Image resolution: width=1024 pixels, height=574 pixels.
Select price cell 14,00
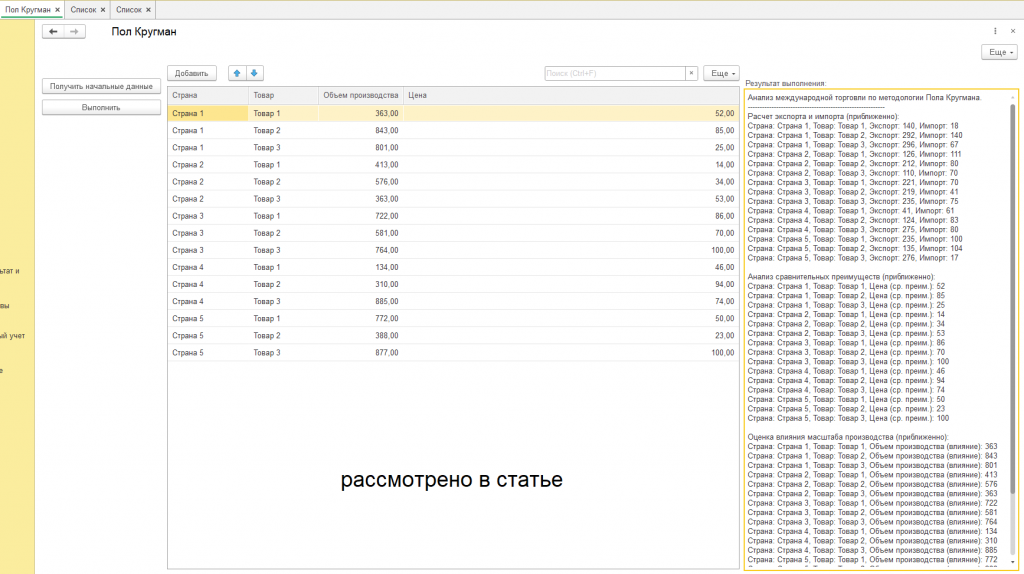pyautogui.click(x=571, y=165)
